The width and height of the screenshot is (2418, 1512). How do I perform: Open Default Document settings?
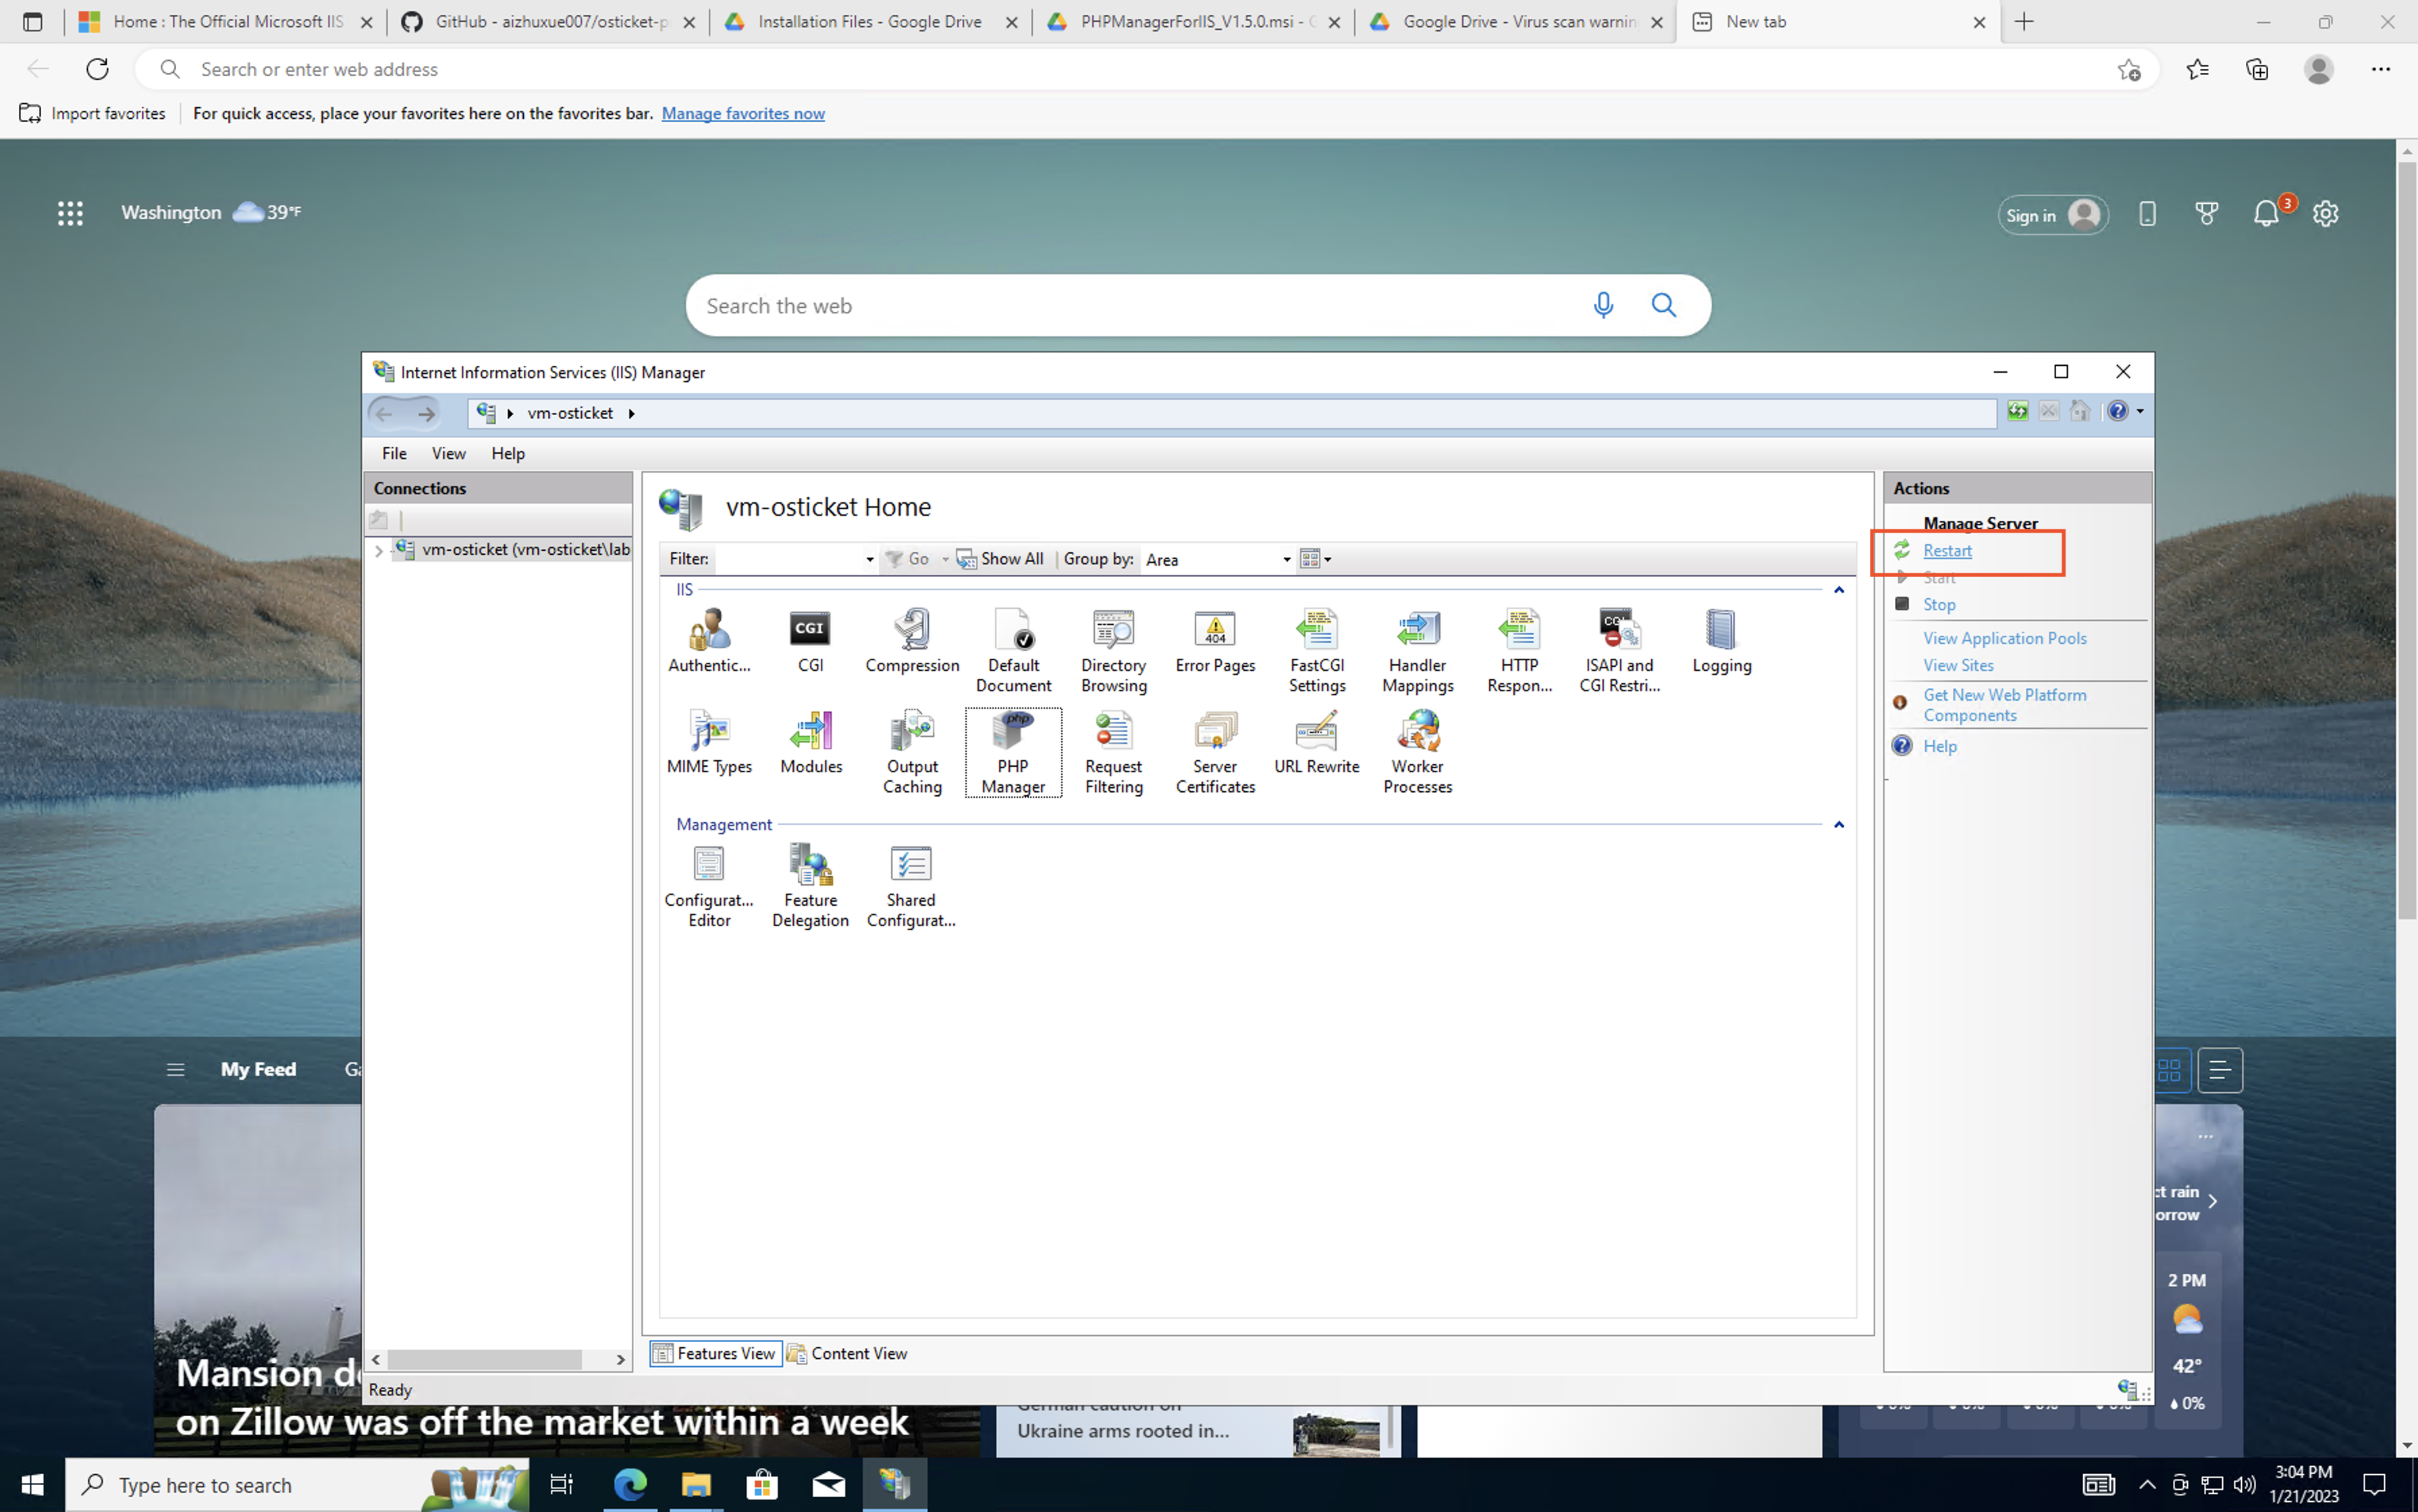1013,651
